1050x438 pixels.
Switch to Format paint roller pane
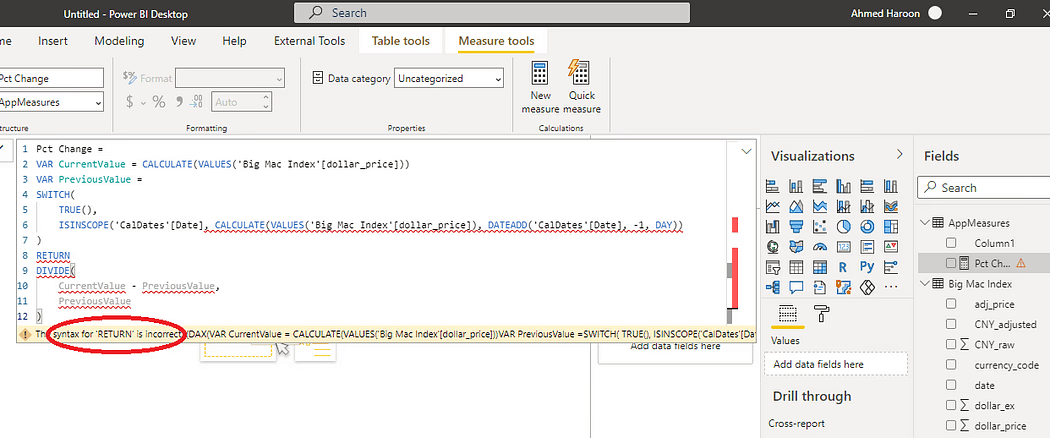coord(821,313)
